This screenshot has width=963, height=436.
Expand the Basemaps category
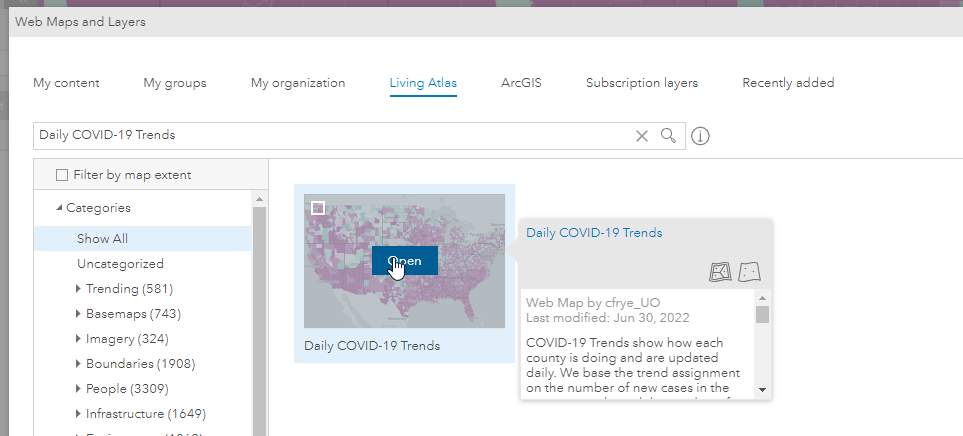(x=79, y=314)
